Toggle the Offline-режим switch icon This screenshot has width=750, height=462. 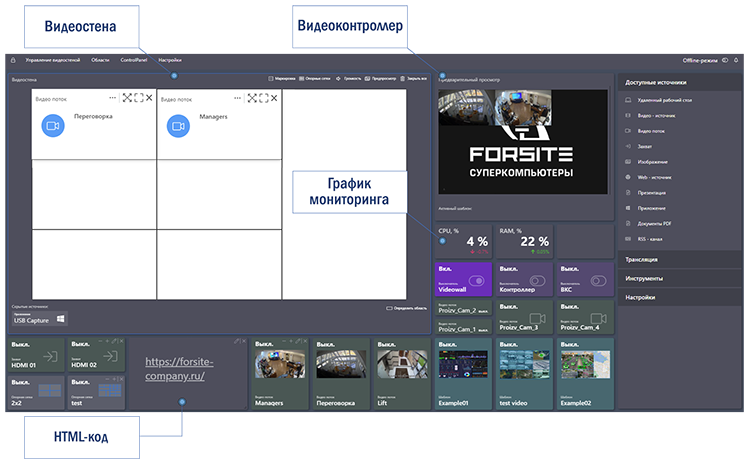725,60
